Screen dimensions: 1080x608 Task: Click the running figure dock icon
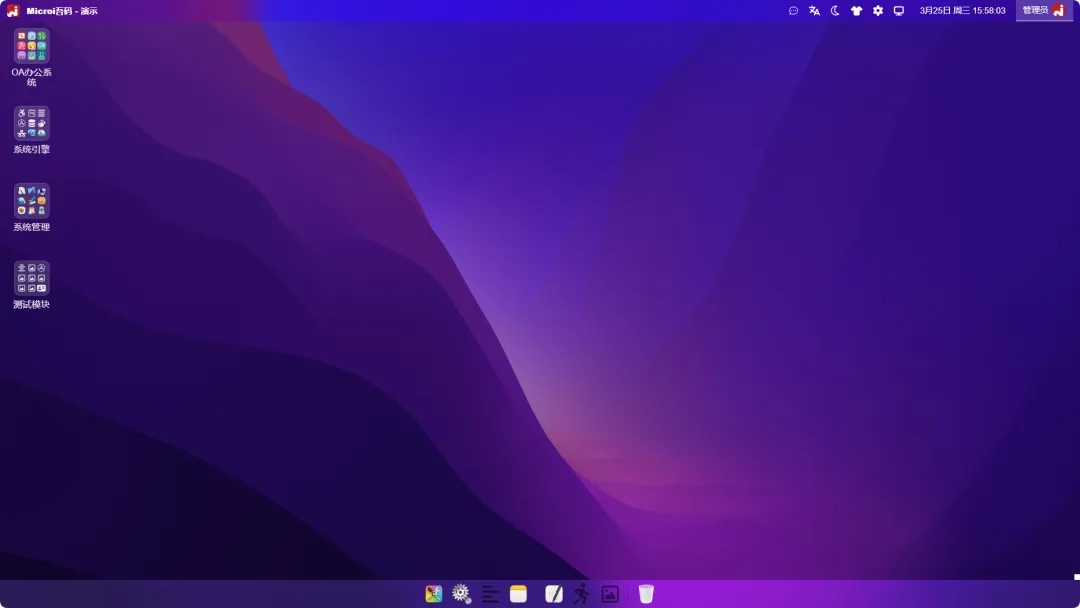click(582, 594)
